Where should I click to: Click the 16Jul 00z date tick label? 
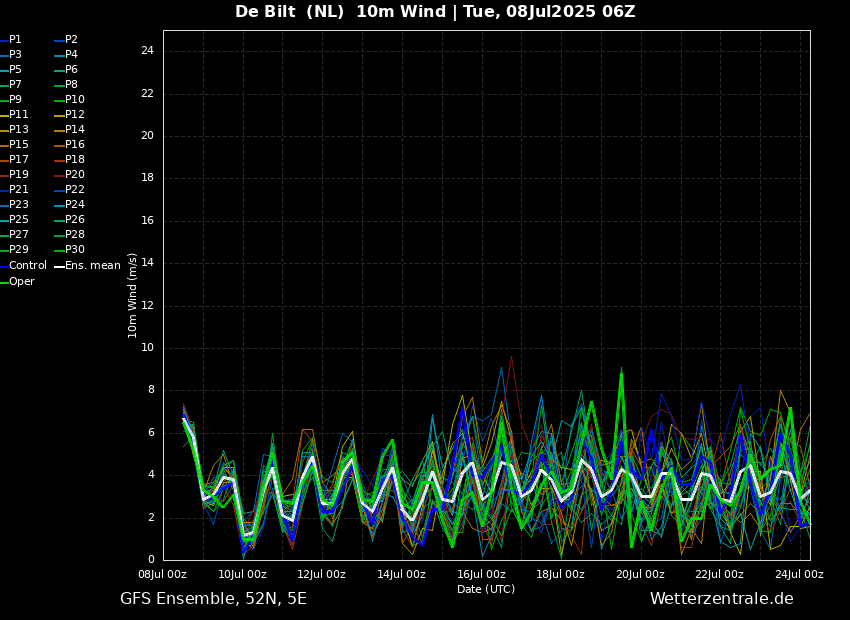(481, 575)
